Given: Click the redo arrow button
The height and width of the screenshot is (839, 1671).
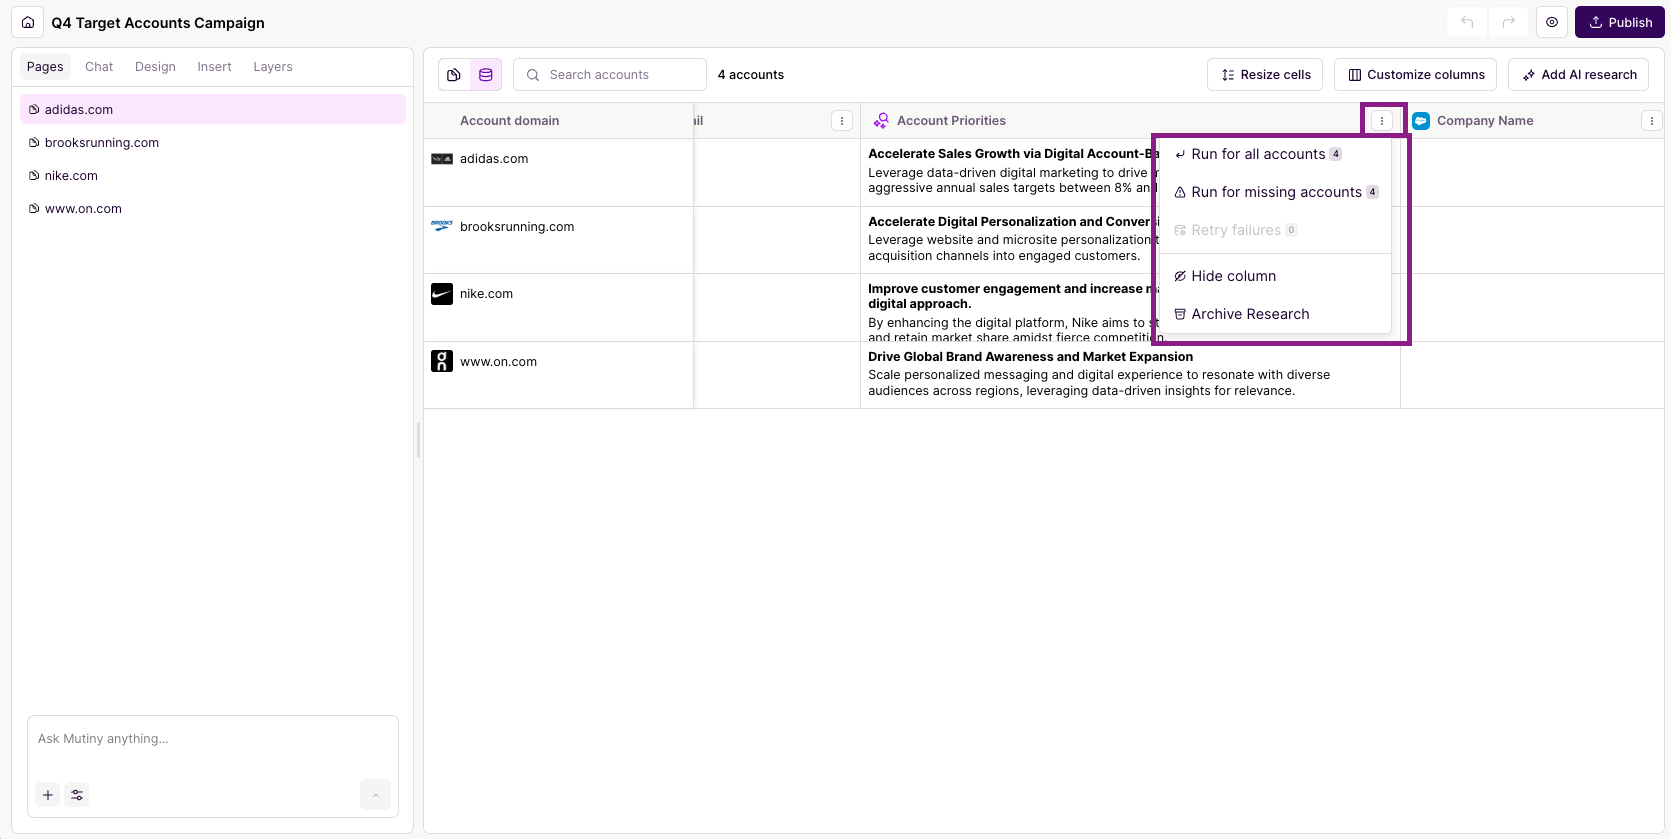Looking at the screenshot, I should [x=1508, y=22].
